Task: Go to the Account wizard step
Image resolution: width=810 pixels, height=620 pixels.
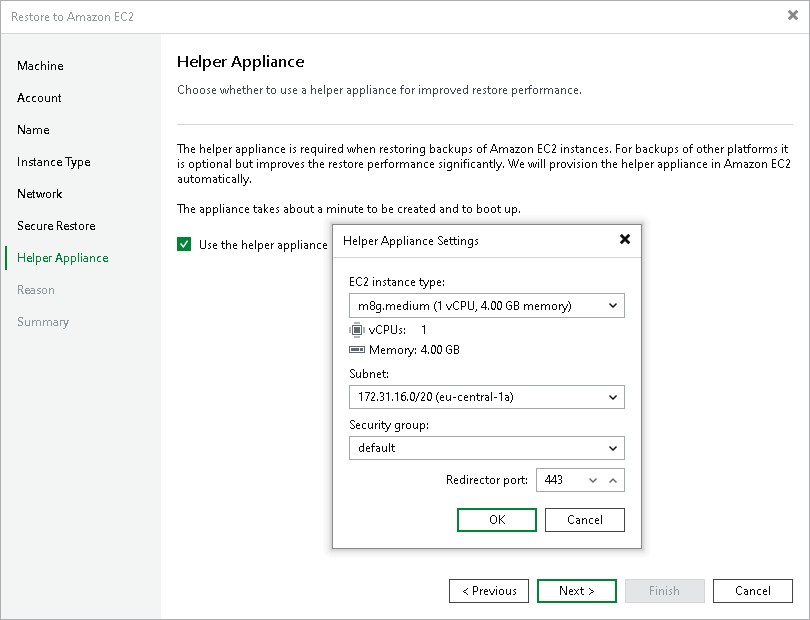Action: point(39,98)
